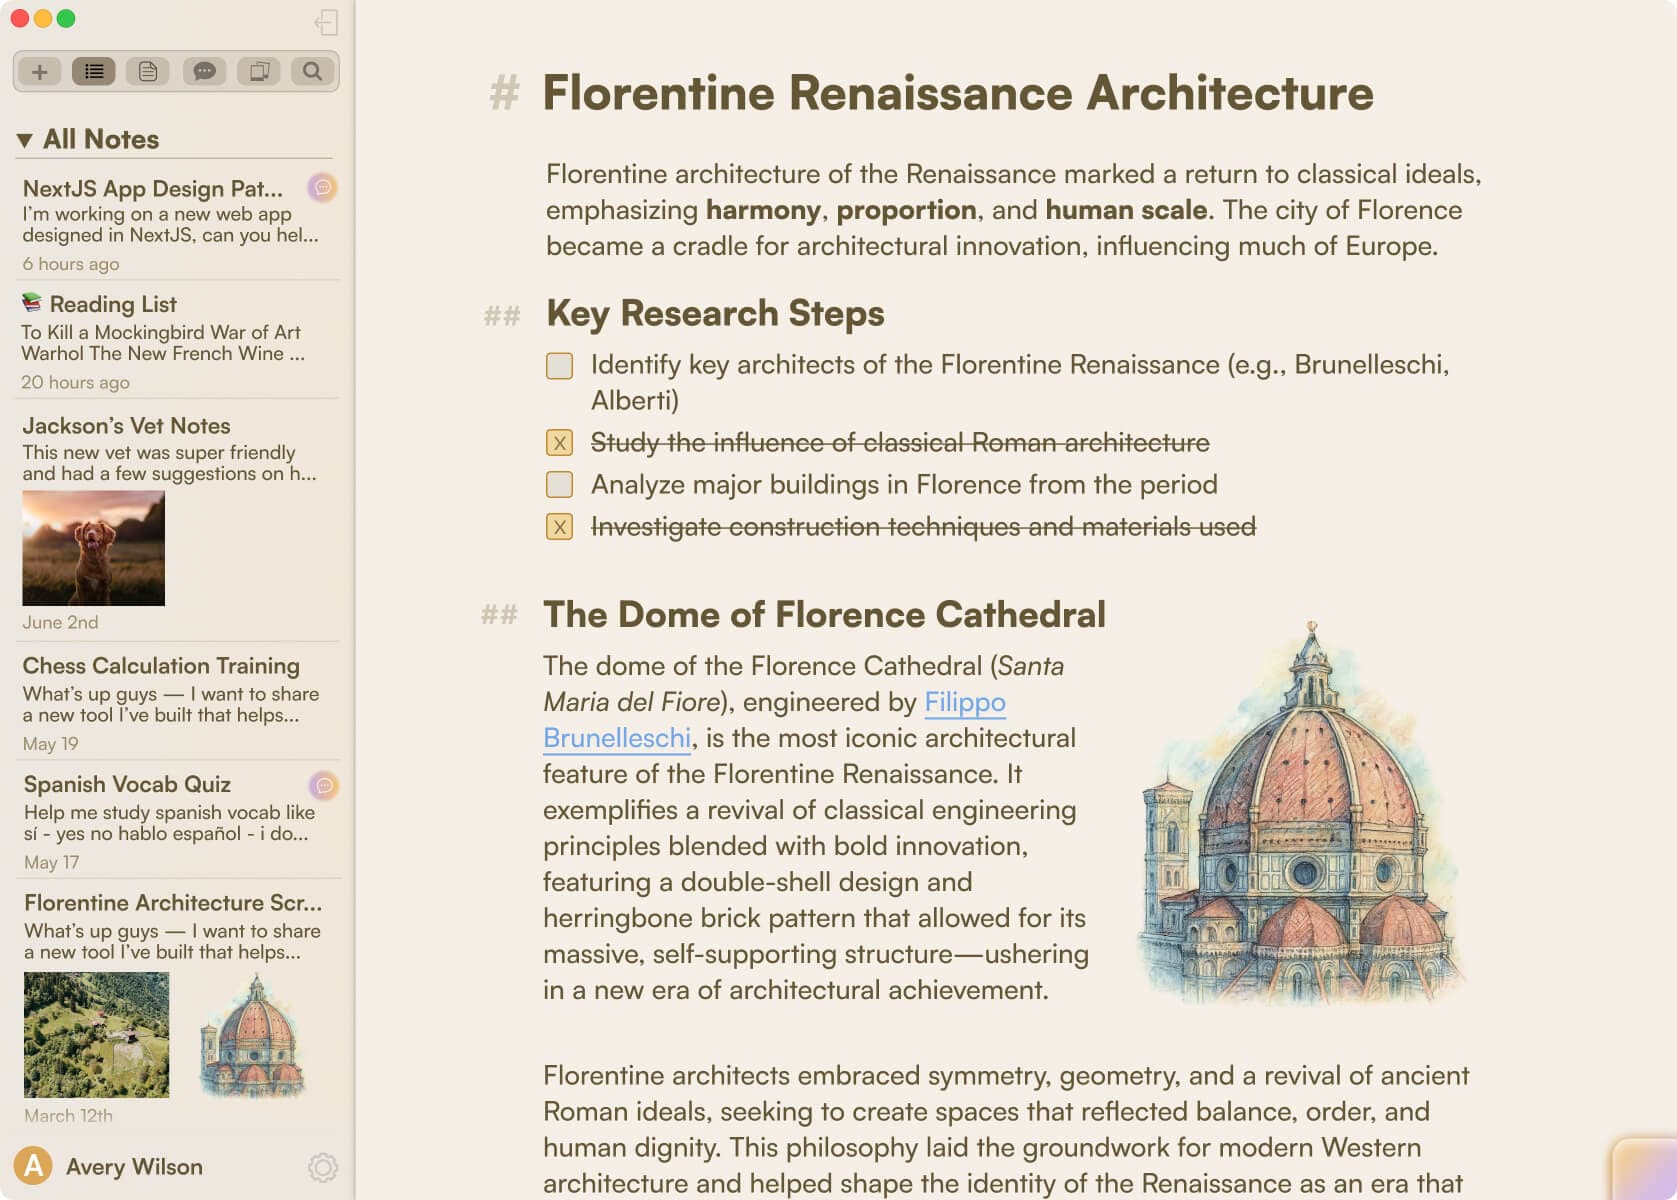Image resolution: width=1677 pixels, height=1200 pixels.
Task: Open the Reading List note
Action: [x=177, y=340]
